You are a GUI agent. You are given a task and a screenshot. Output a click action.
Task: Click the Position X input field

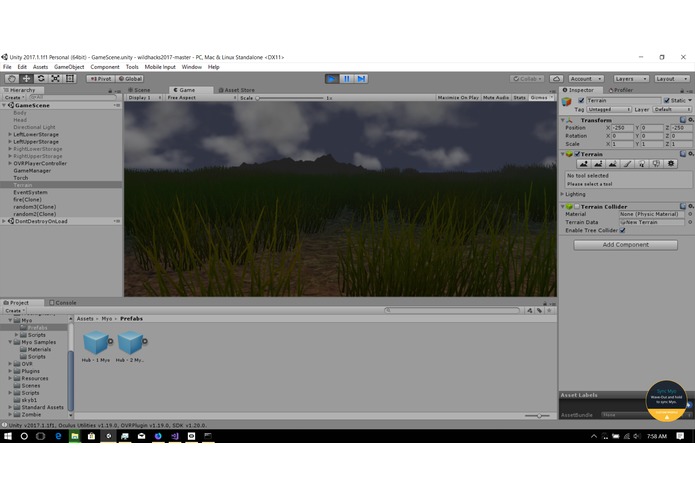[622, 128]
